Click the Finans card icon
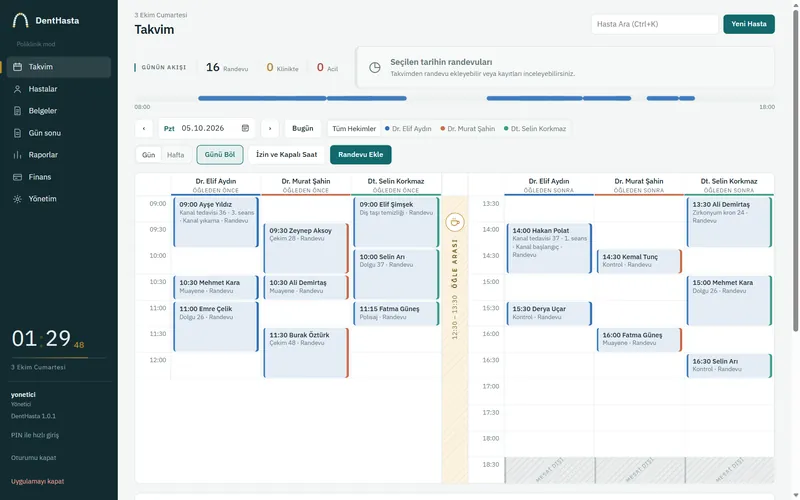Image resolution: width=800 pixels, height=500 pixels. [x=17, y=177]
